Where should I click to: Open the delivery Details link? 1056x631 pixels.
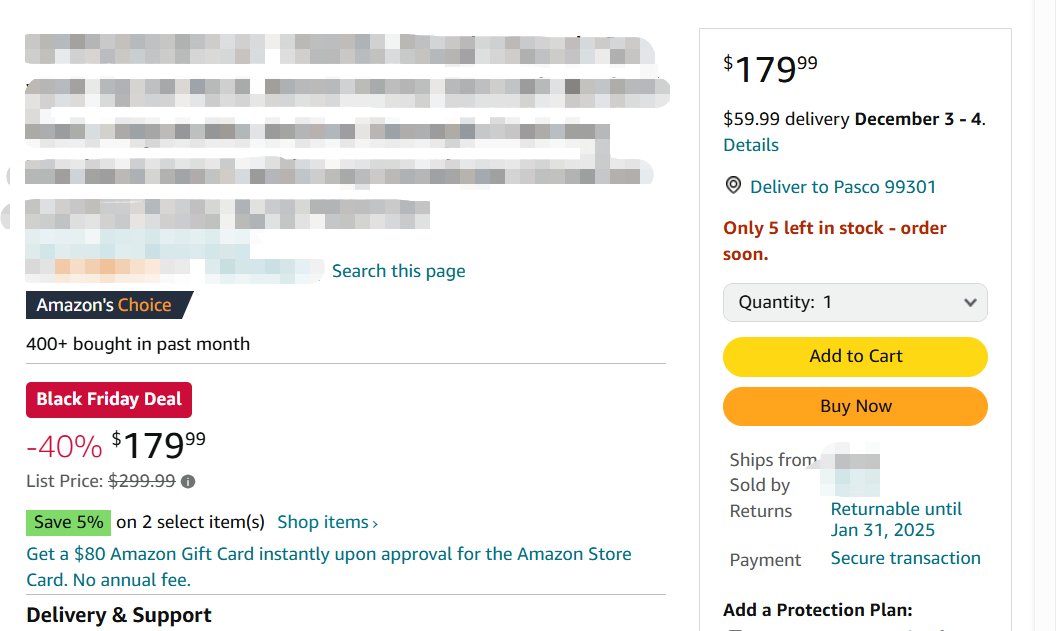pyautogui.click(x=751, y=145)
